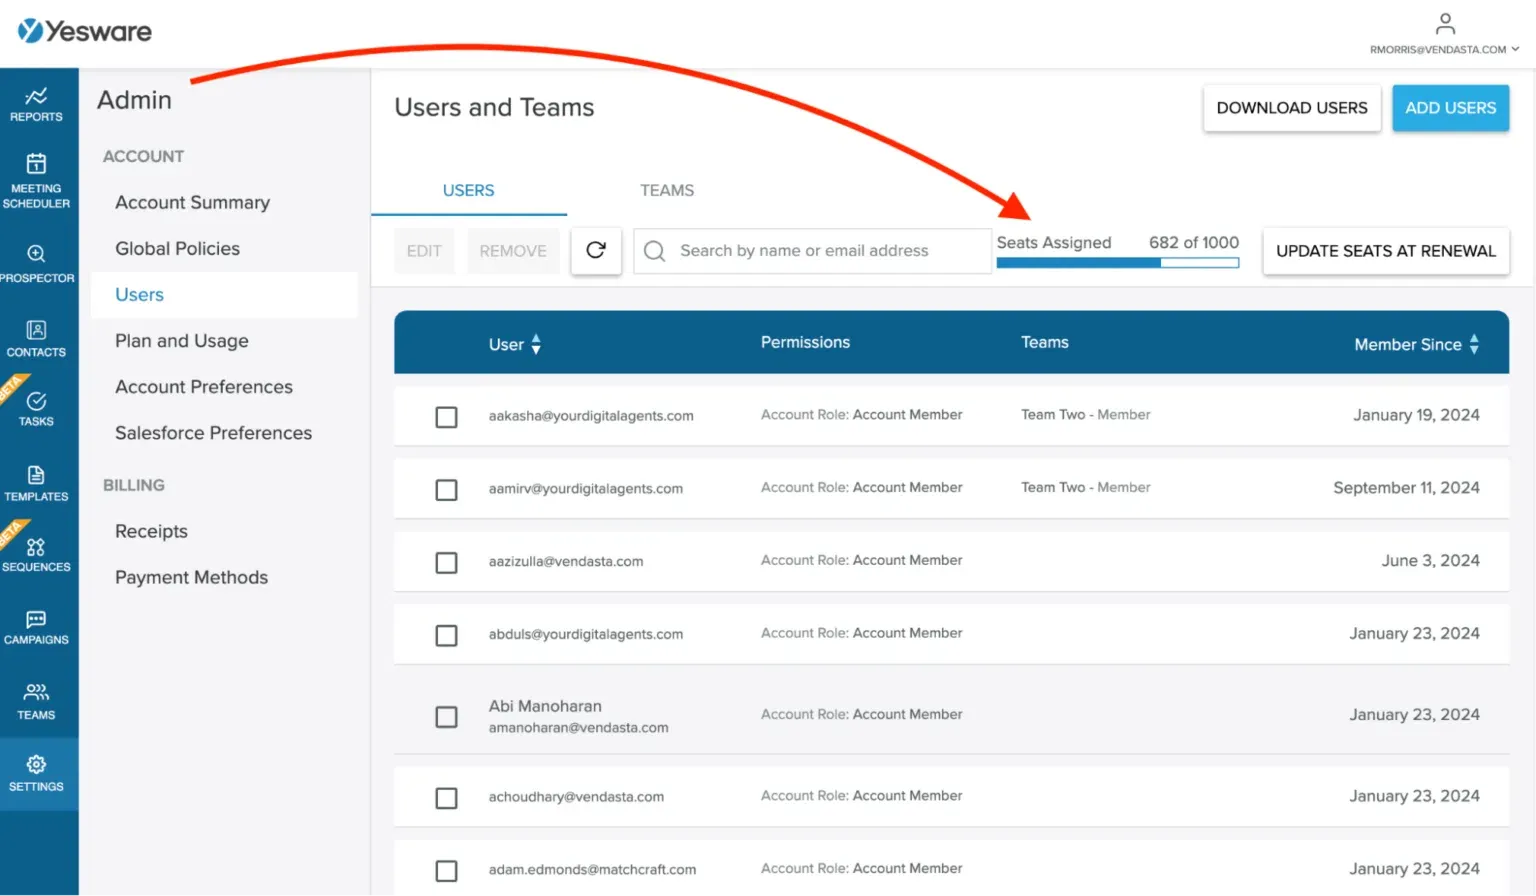This screenshot has height=896, width=1536.
Task: Check the row for adam.edmonds@matchcraft.com
Action: click(x=446, y=870)
